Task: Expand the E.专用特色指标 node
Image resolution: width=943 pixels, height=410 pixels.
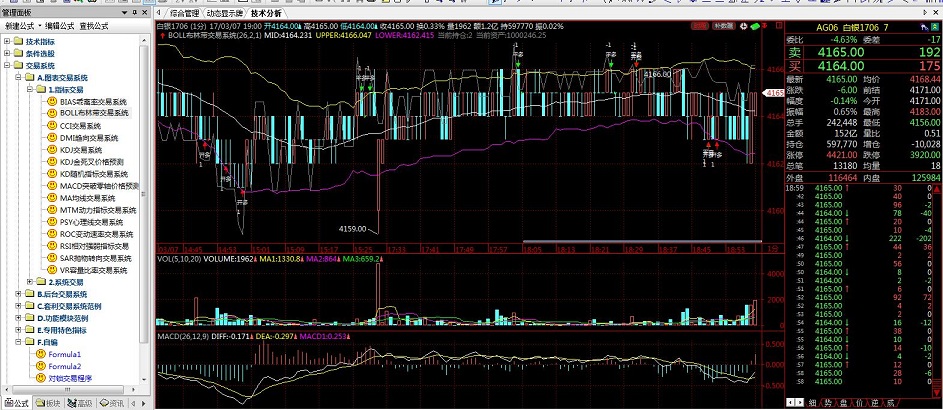Action: [19, 330]
